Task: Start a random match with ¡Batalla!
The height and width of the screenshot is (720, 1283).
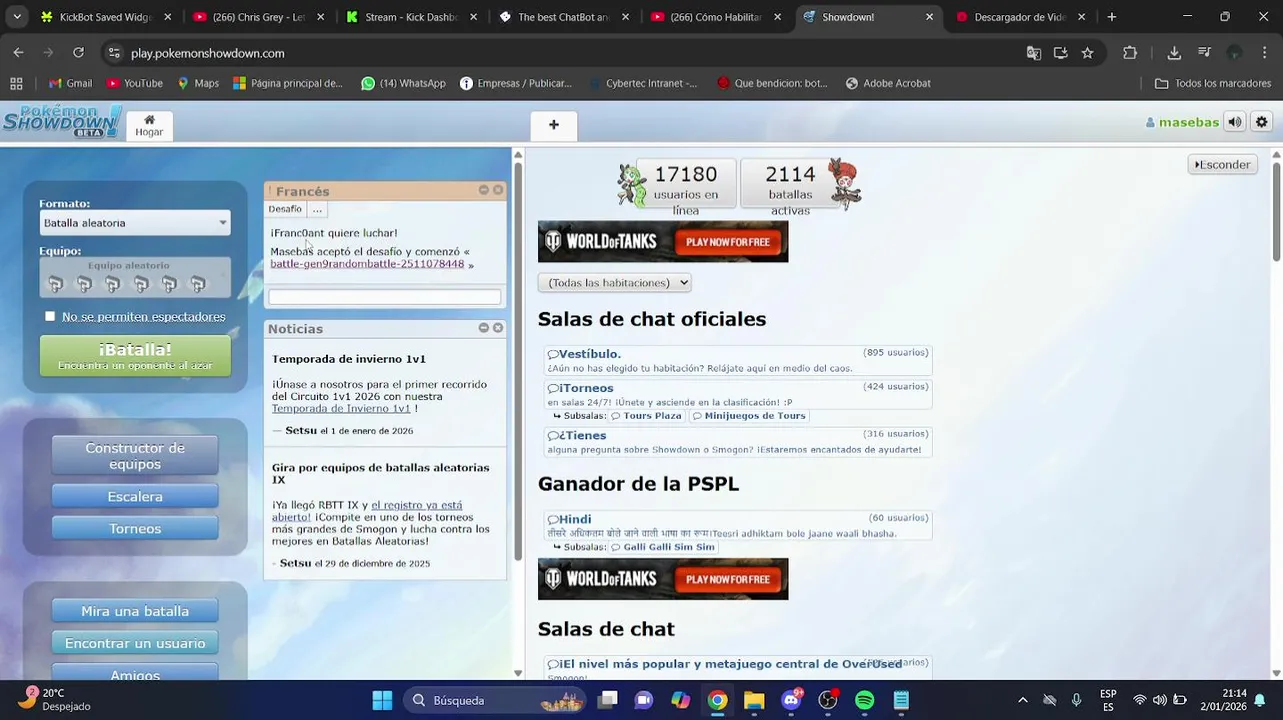Action: coord(135,355)
